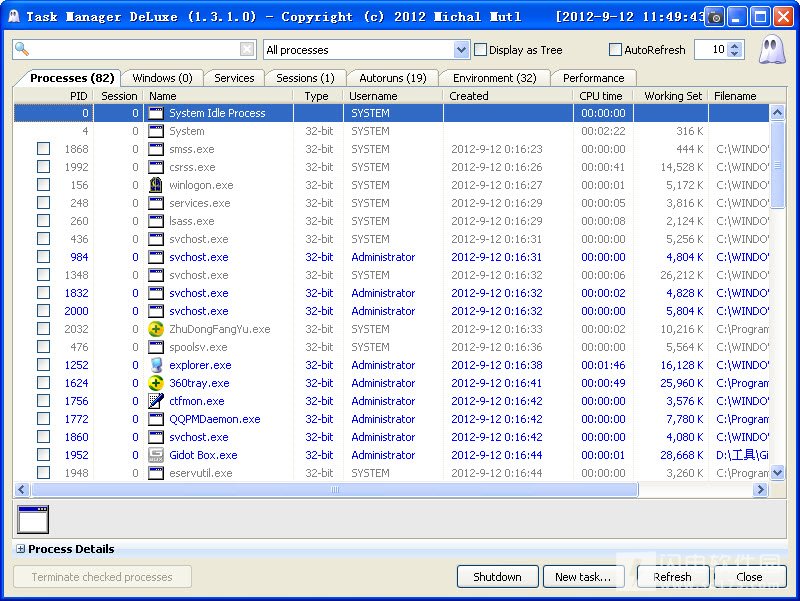Click the horizontal scrollbar left arrow
Viewport: 800px width, 601px height.
21,490
